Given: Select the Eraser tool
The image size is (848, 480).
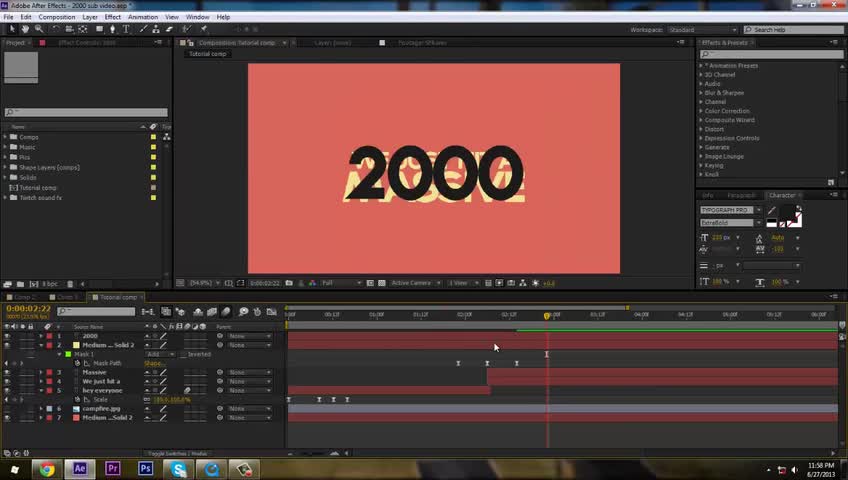Looking at the screenshot, I should click(x=169, y=29).
